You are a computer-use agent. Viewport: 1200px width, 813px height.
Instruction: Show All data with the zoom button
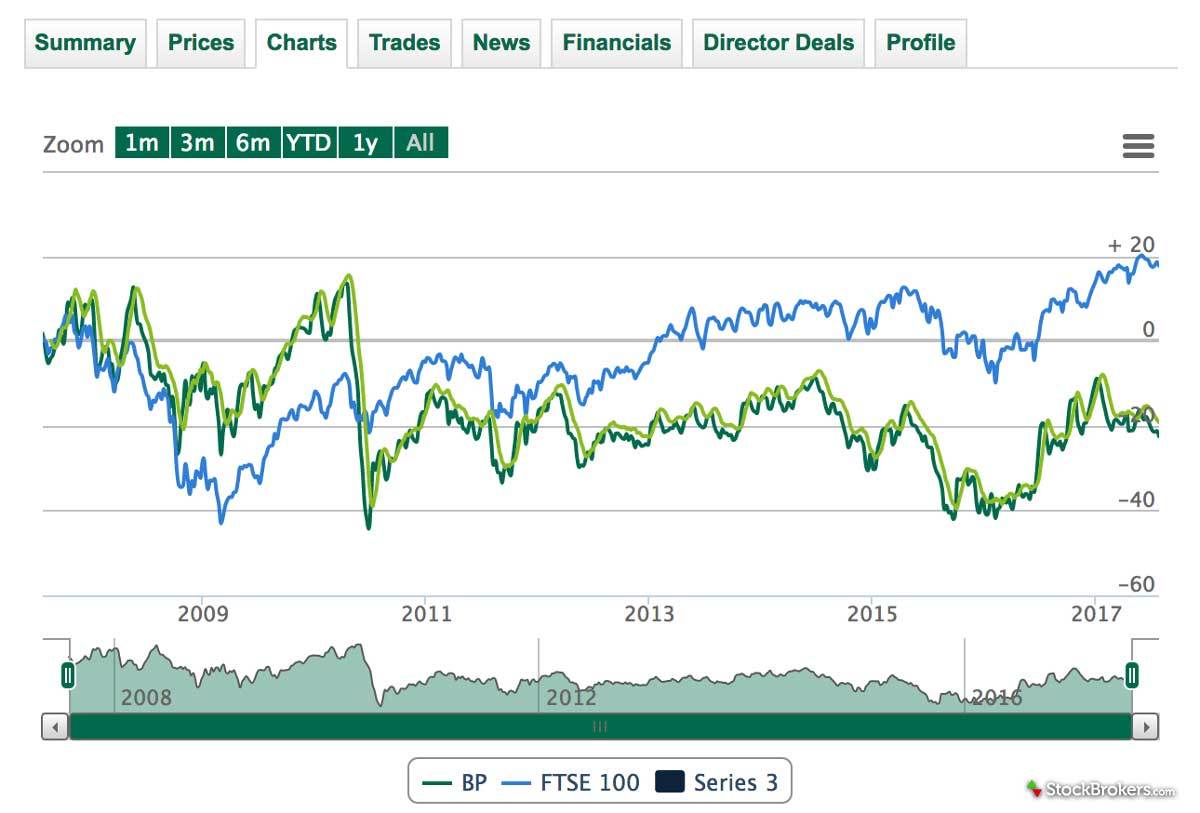pyautogui.click(x=421, y=143)
